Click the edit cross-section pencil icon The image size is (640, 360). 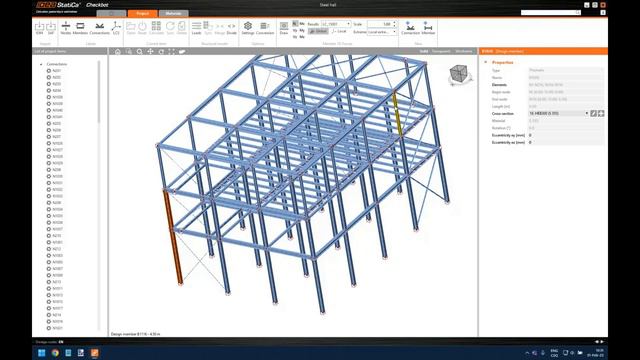[x=593, y=113]
